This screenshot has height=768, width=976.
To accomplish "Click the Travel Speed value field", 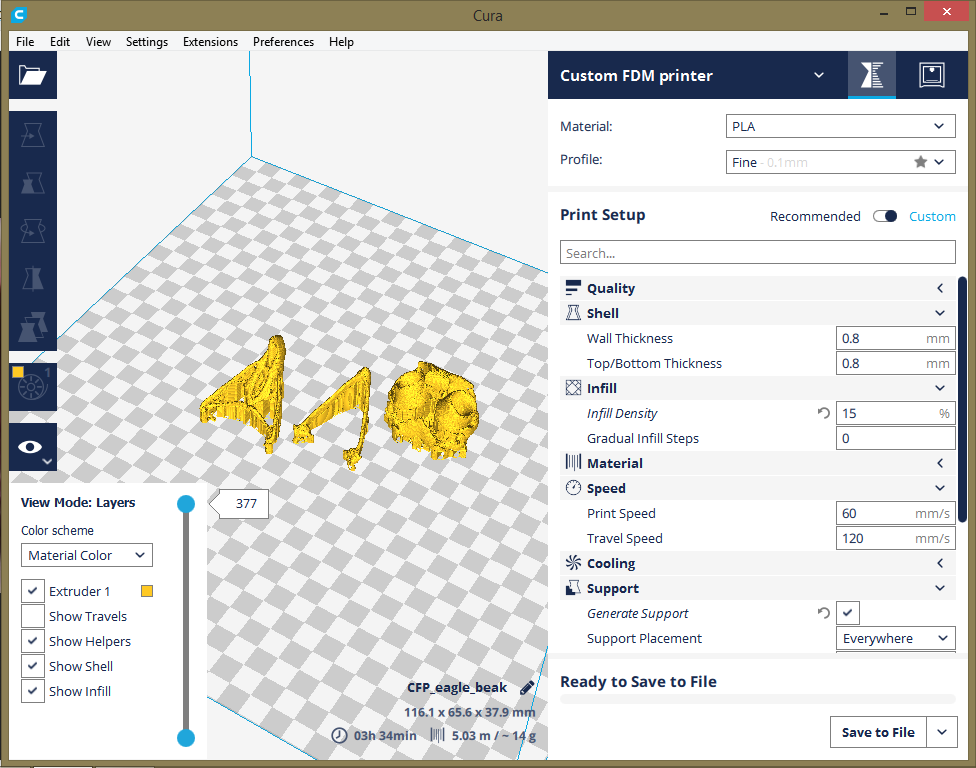I will [x=895, y=538].
